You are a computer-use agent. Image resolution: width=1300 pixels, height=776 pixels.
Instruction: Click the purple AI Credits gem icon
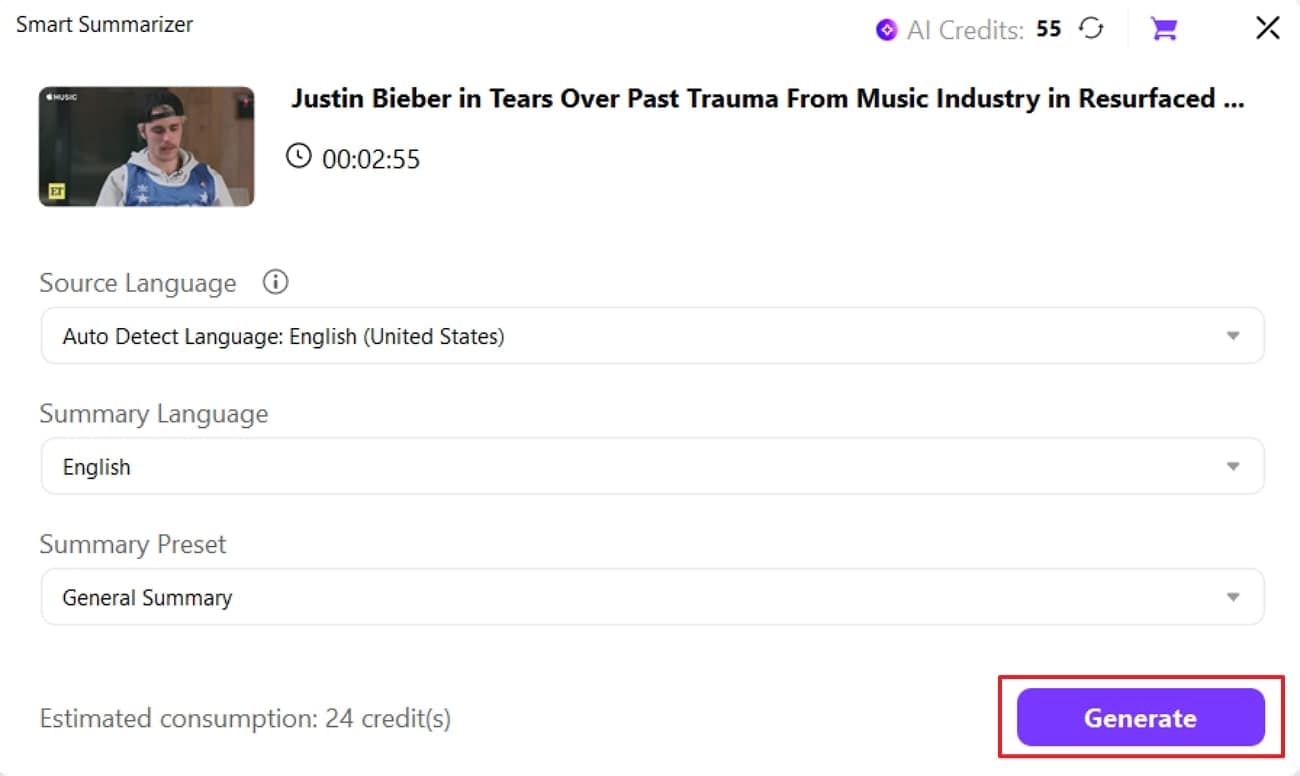[886, 30]
